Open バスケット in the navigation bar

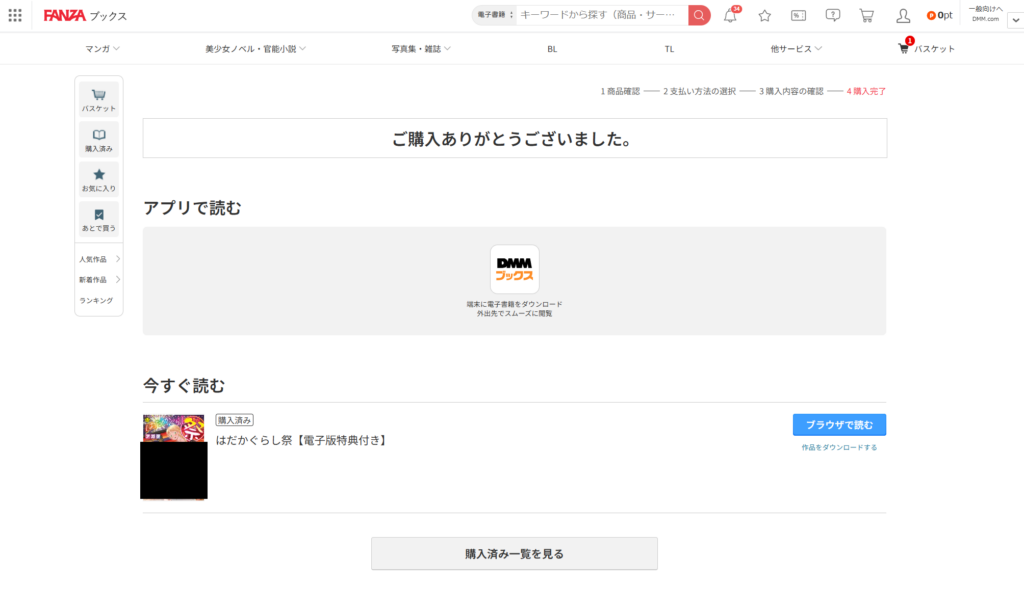[927, 48]
